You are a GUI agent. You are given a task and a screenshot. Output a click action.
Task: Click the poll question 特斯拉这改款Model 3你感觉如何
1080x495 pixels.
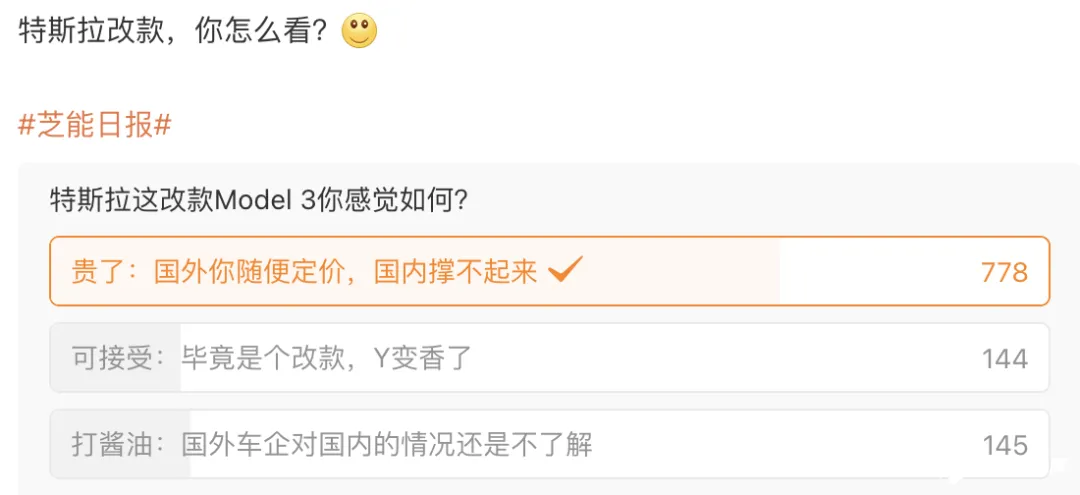[259, 202]
